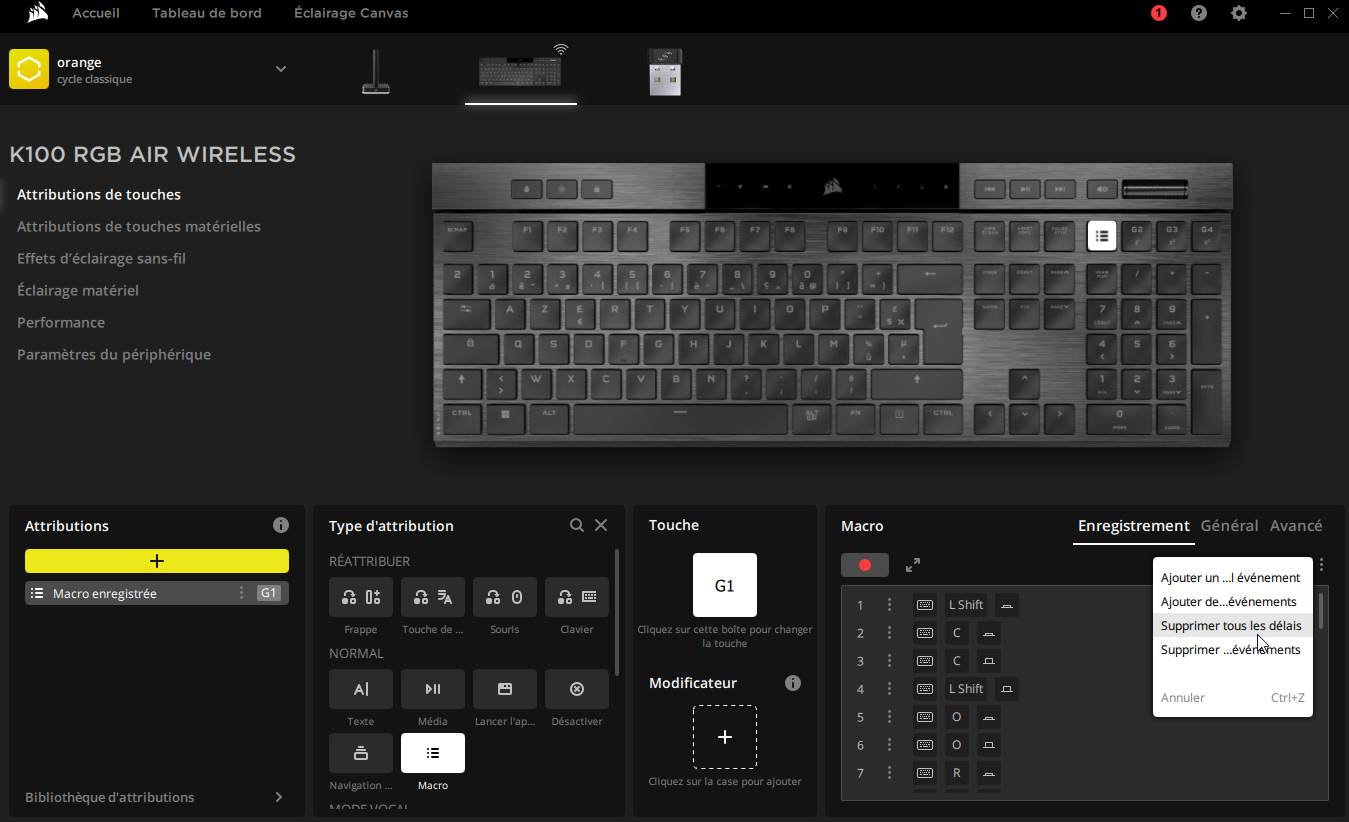Add a new attribution with the yellow plus button
Viewport: 1349px width, 822px height.
(157, 561)
